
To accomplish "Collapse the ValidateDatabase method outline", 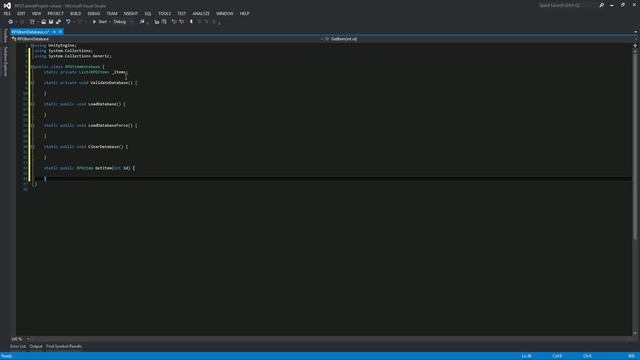I will click(x=32, y=83).
